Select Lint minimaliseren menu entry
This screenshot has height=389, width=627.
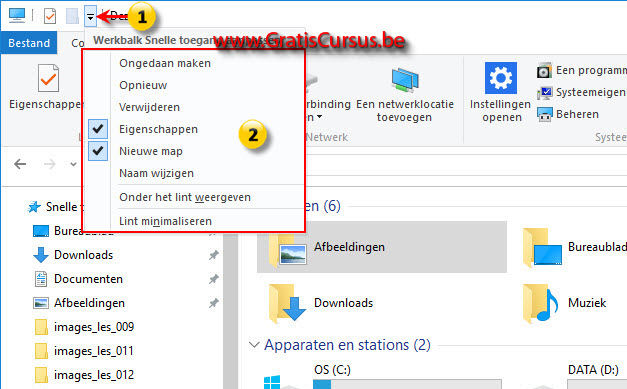click(x=165, y=221)
